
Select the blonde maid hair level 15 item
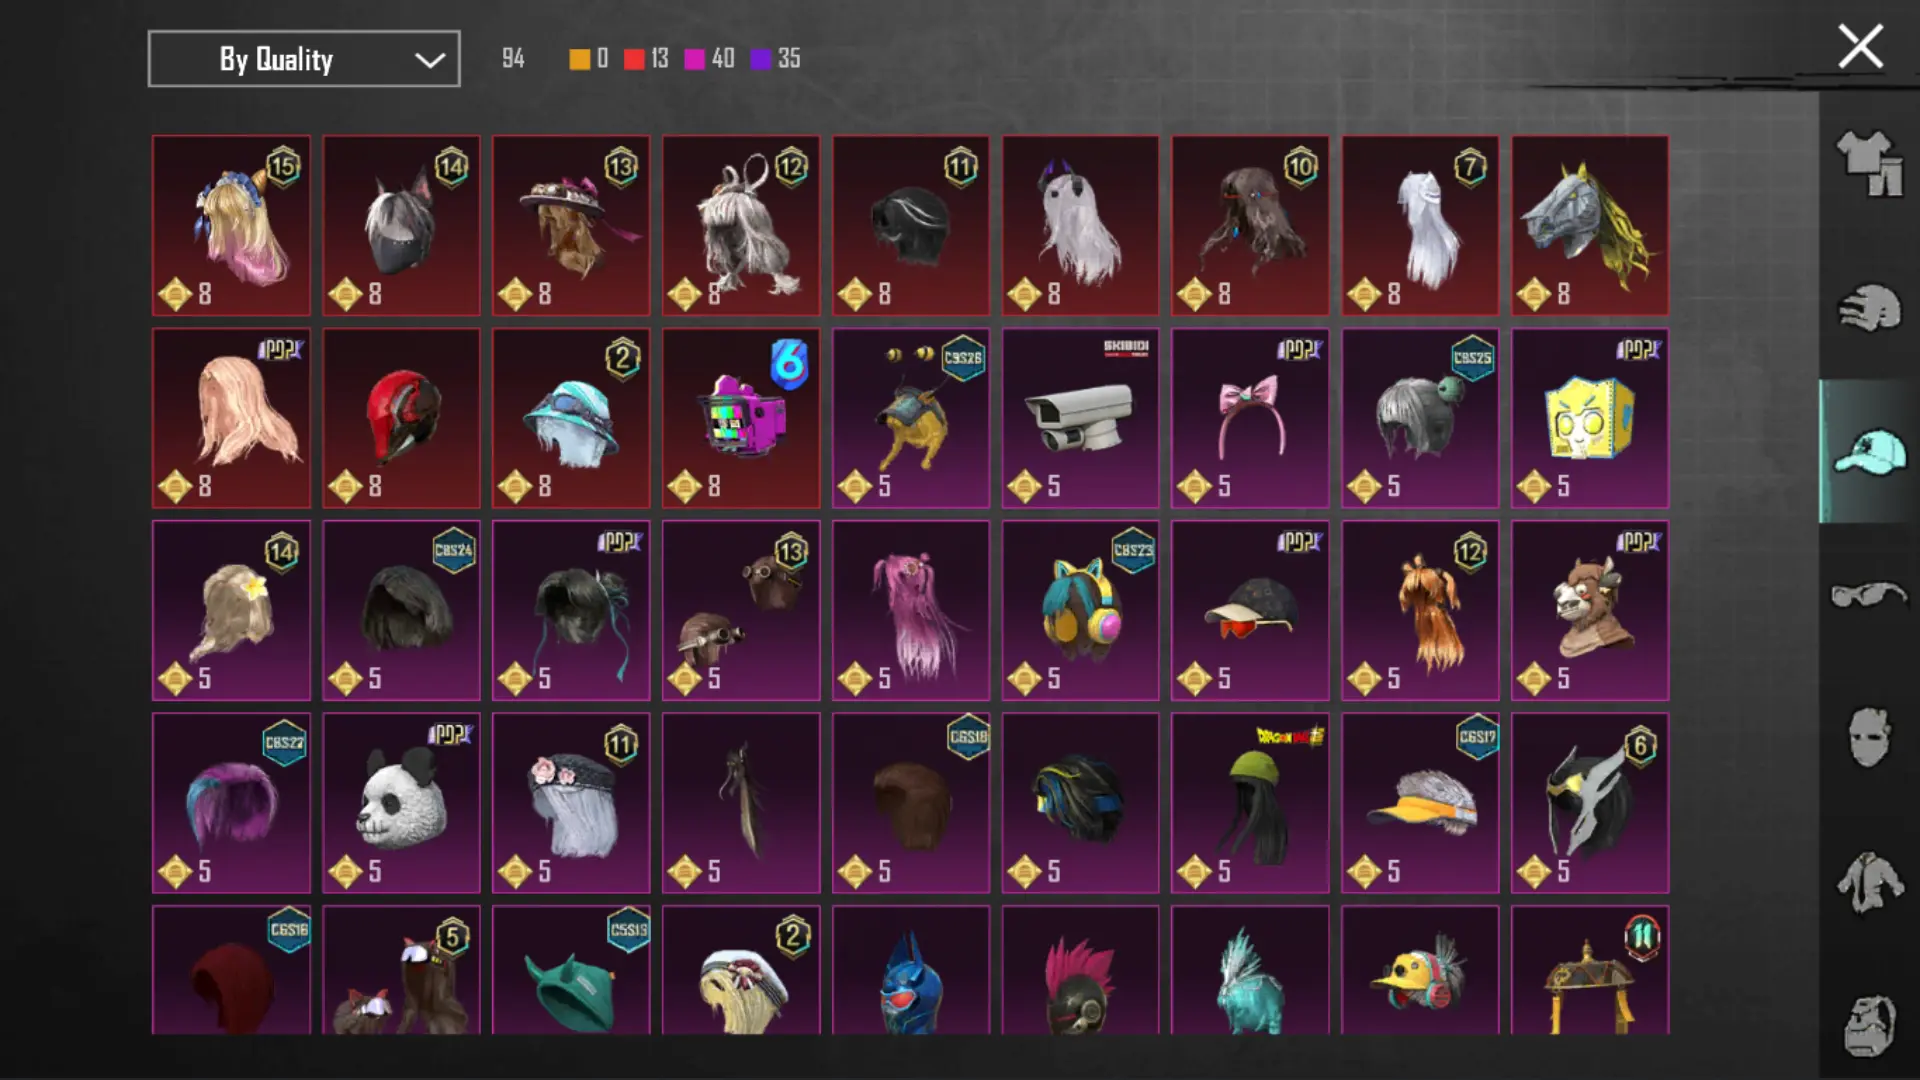[x=231, y=226]
